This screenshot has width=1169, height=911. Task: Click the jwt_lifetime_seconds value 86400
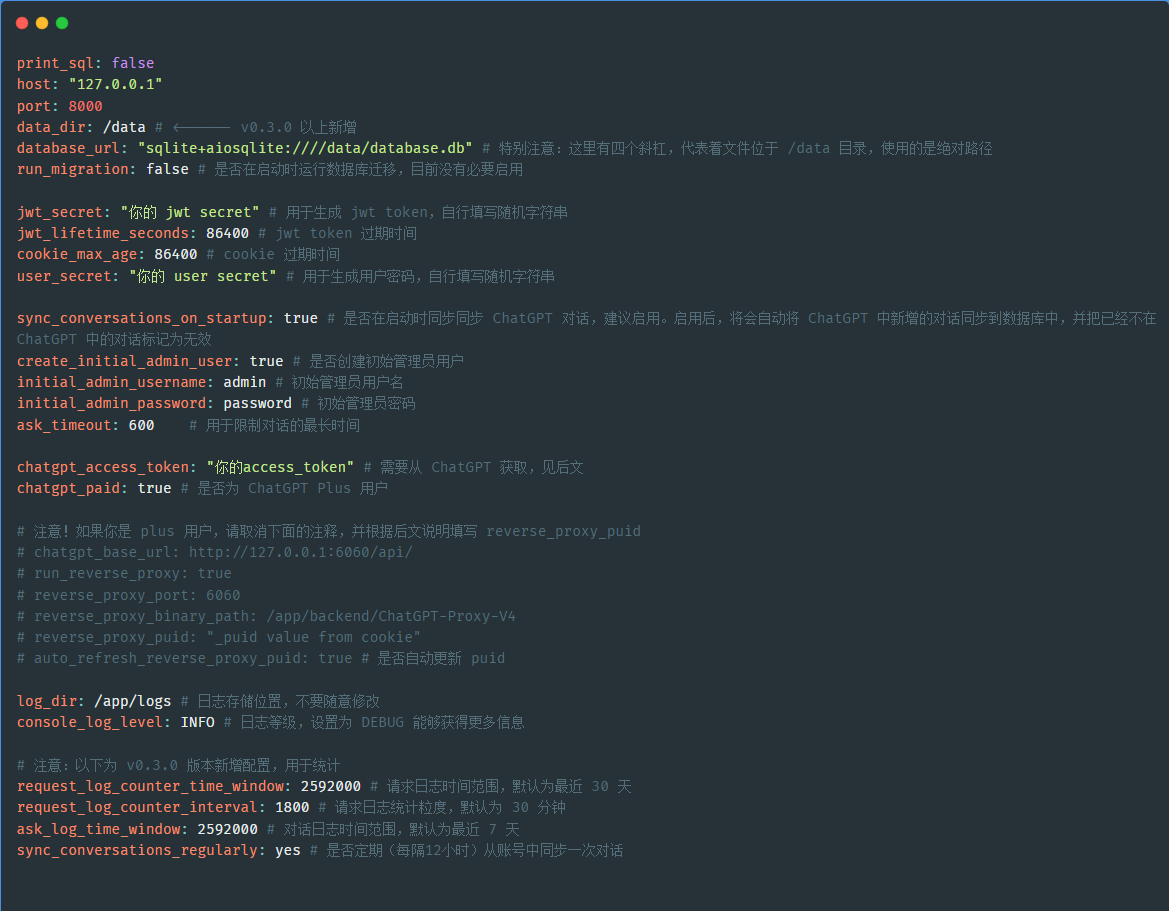(227, 233)
